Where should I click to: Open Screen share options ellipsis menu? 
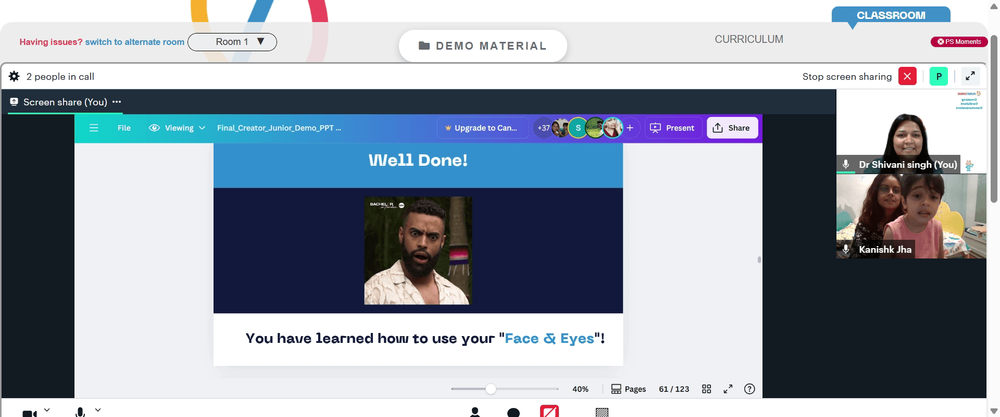click(x=117, y=102)
